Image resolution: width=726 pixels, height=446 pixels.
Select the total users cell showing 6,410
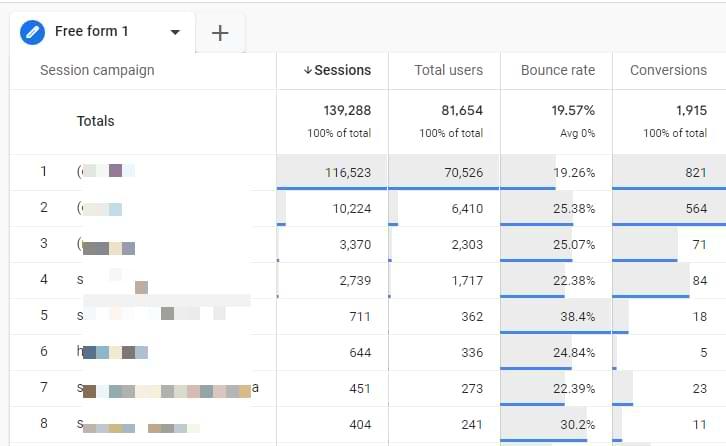(461, 208)
